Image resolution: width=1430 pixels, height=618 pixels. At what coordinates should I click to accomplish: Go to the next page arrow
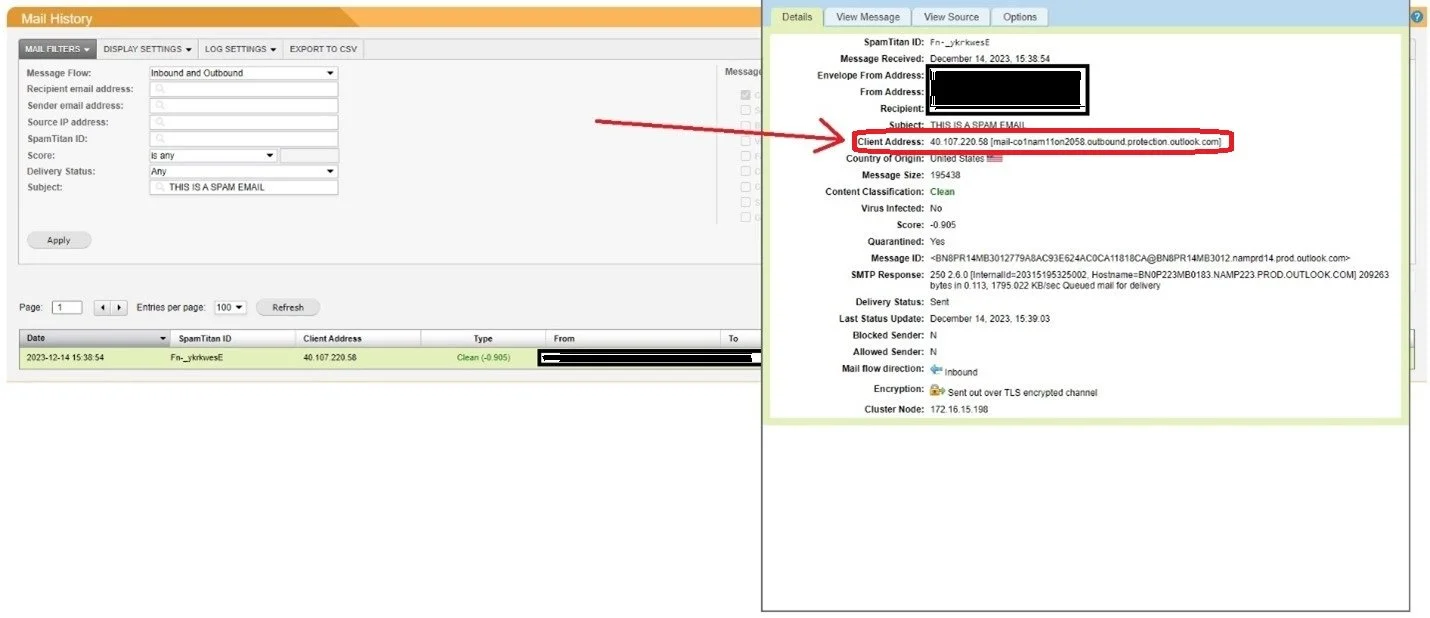click(119, 308)
